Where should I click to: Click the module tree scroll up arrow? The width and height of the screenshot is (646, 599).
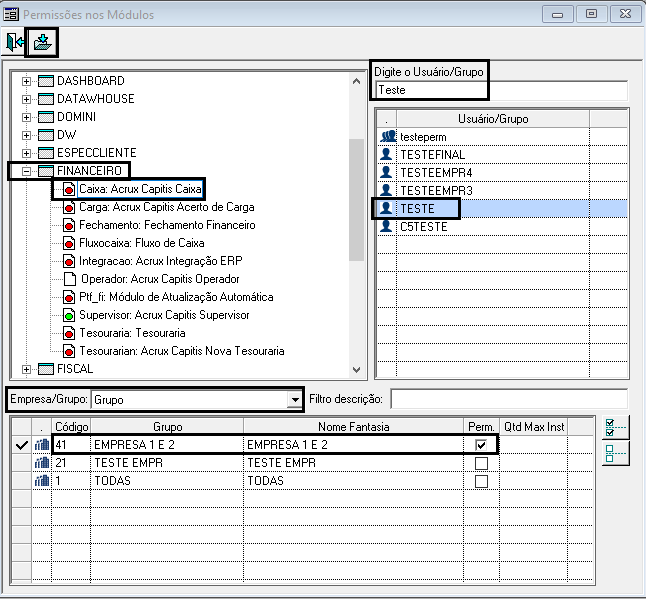click(x=356, y=81)
